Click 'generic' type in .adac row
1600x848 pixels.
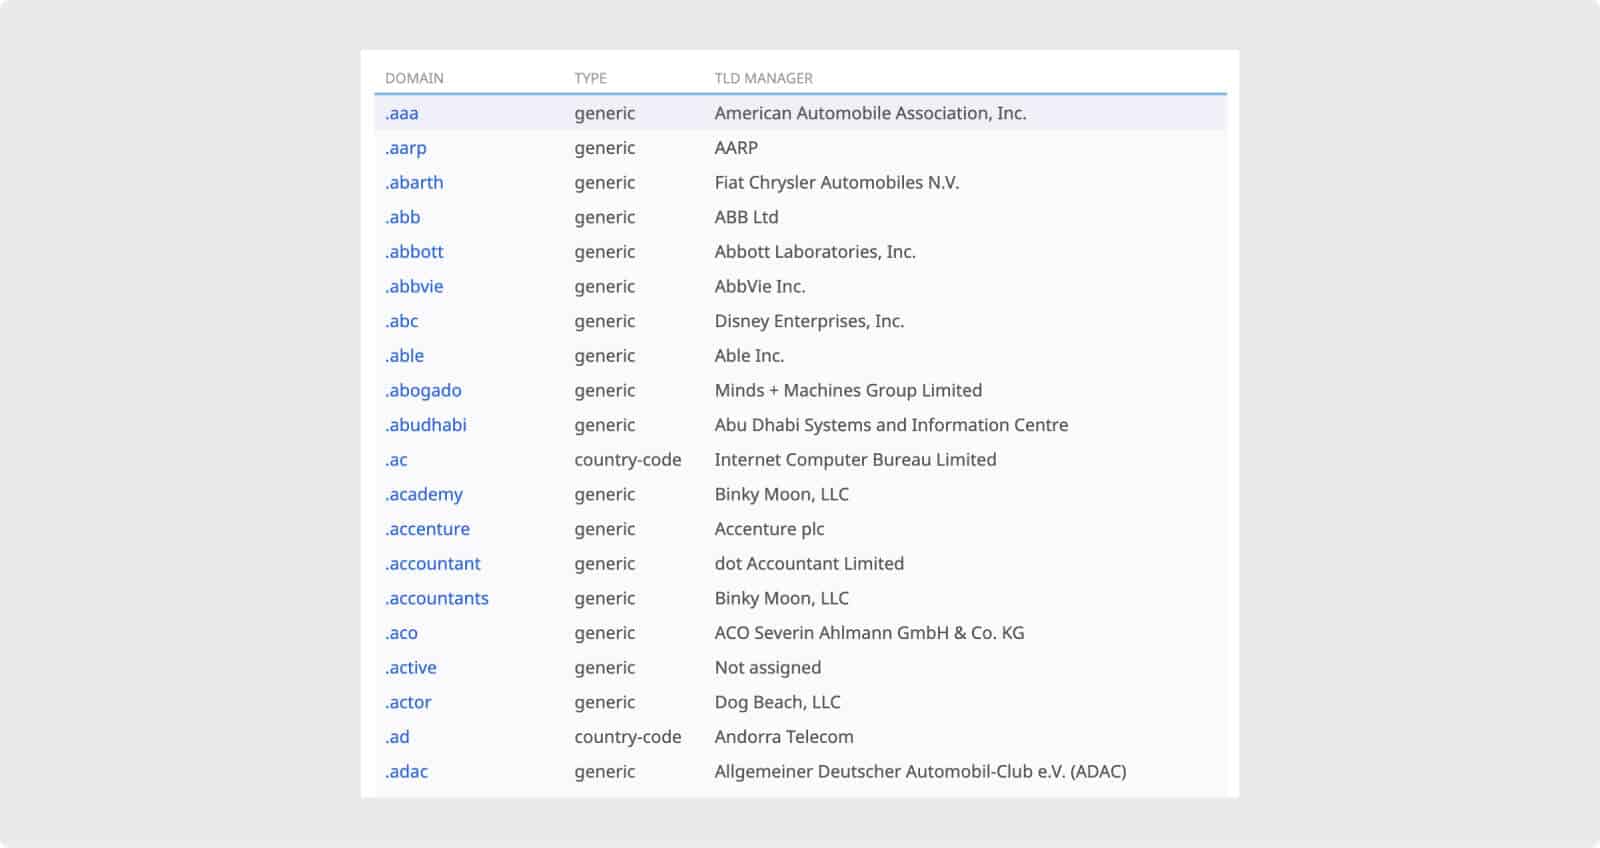tap(605, 772)
